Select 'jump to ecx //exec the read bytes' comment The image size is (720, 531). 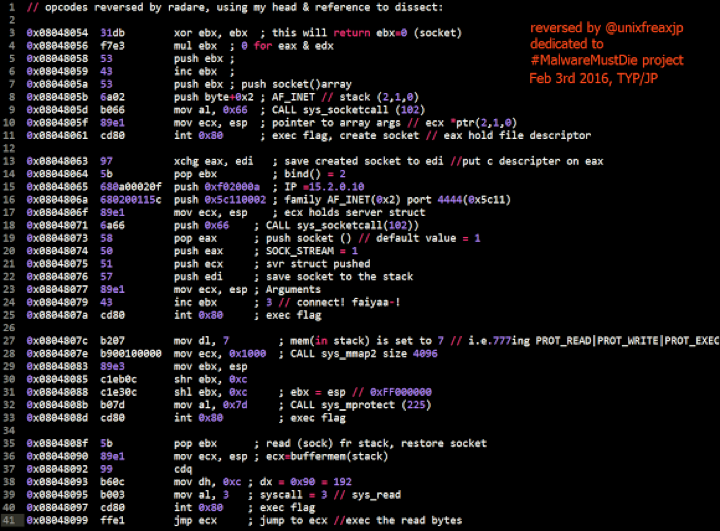pyautogui.click(x=361, y=520)
